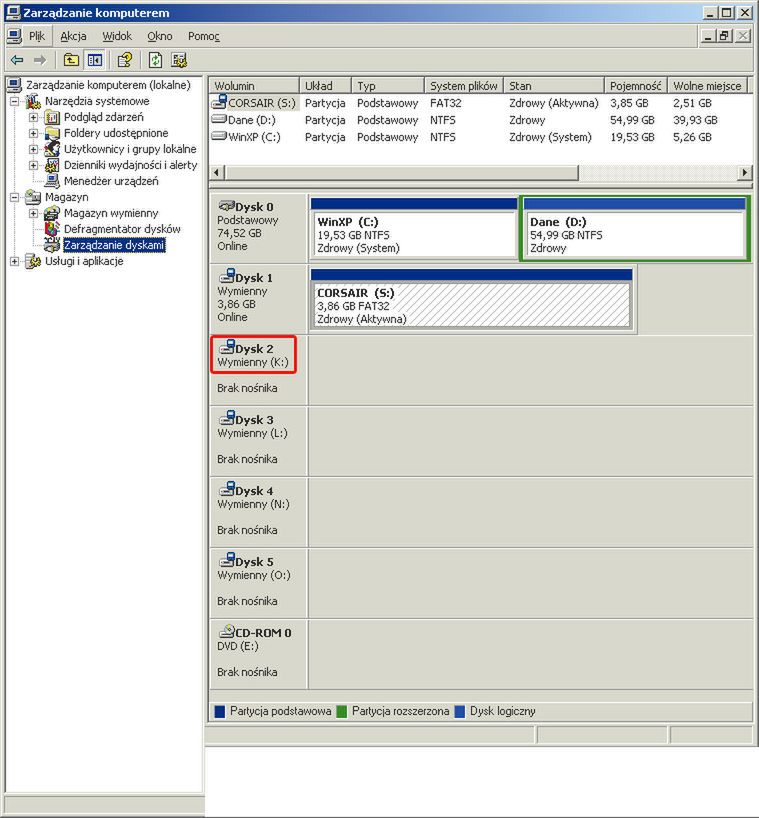The image size is (759, 818).
Task: Click the dark blue Partycja podstawowa swatch
Action: 220,712
